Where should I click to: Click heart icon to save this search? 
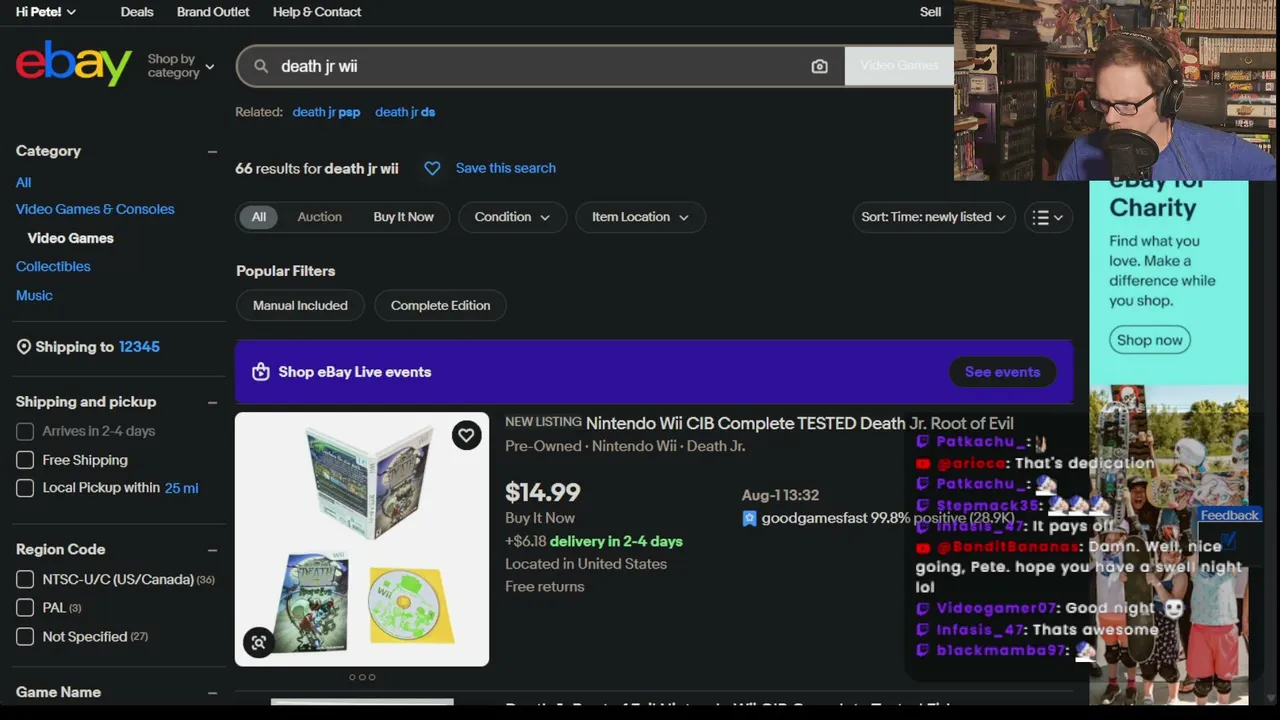432,168
